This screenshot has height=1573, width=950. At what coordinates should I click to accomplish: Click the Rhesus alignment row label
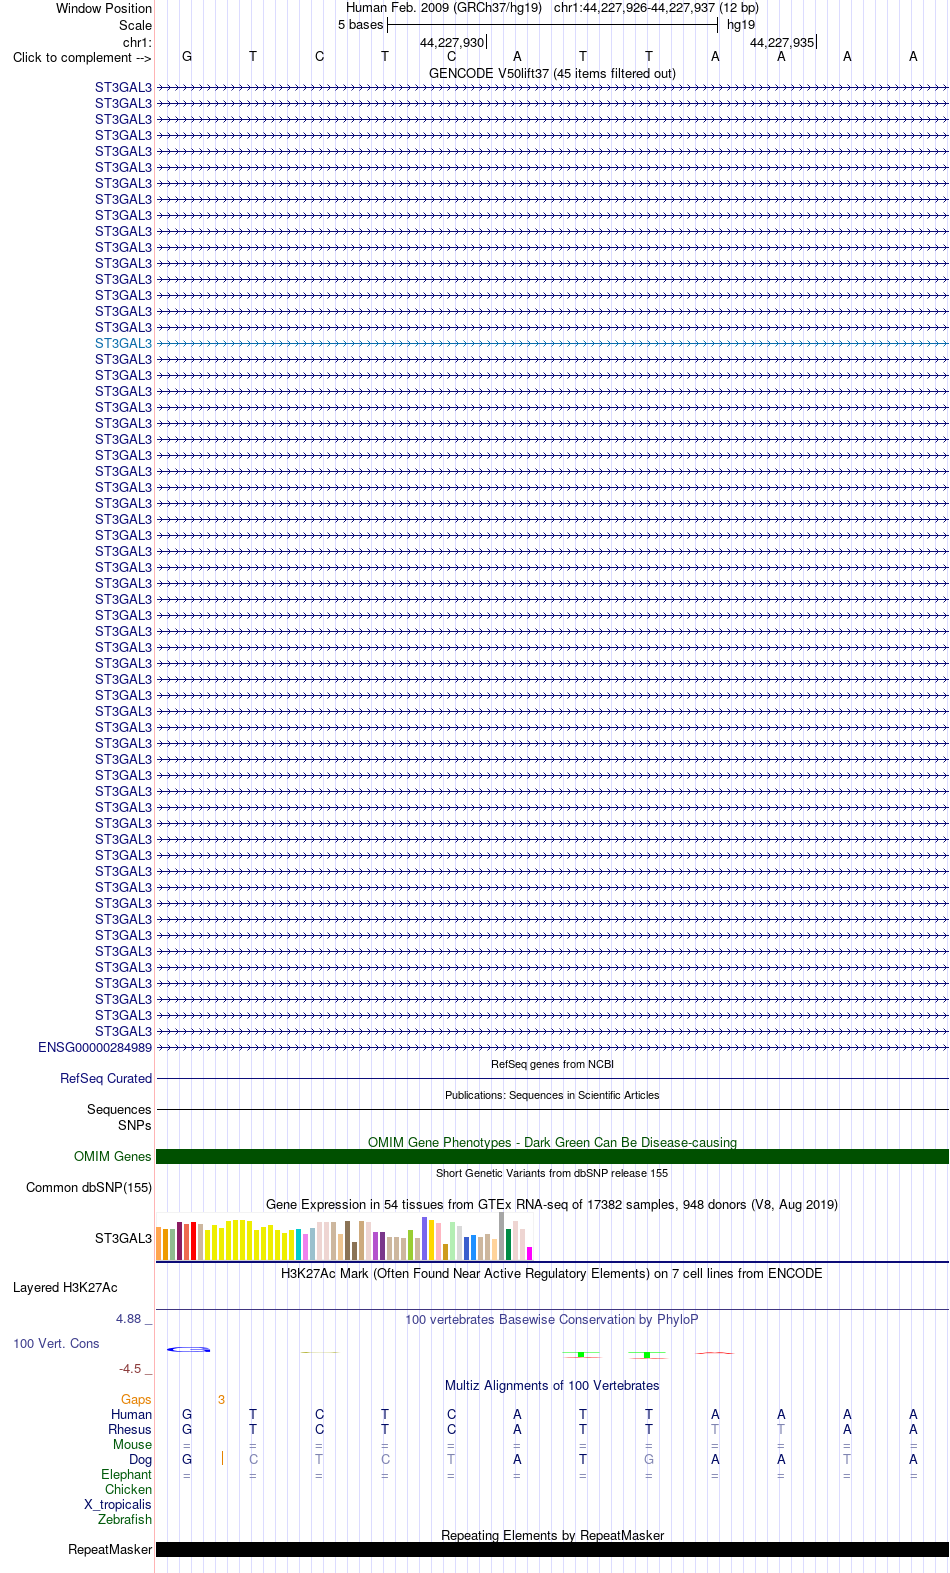click(x=130, y=1429)
